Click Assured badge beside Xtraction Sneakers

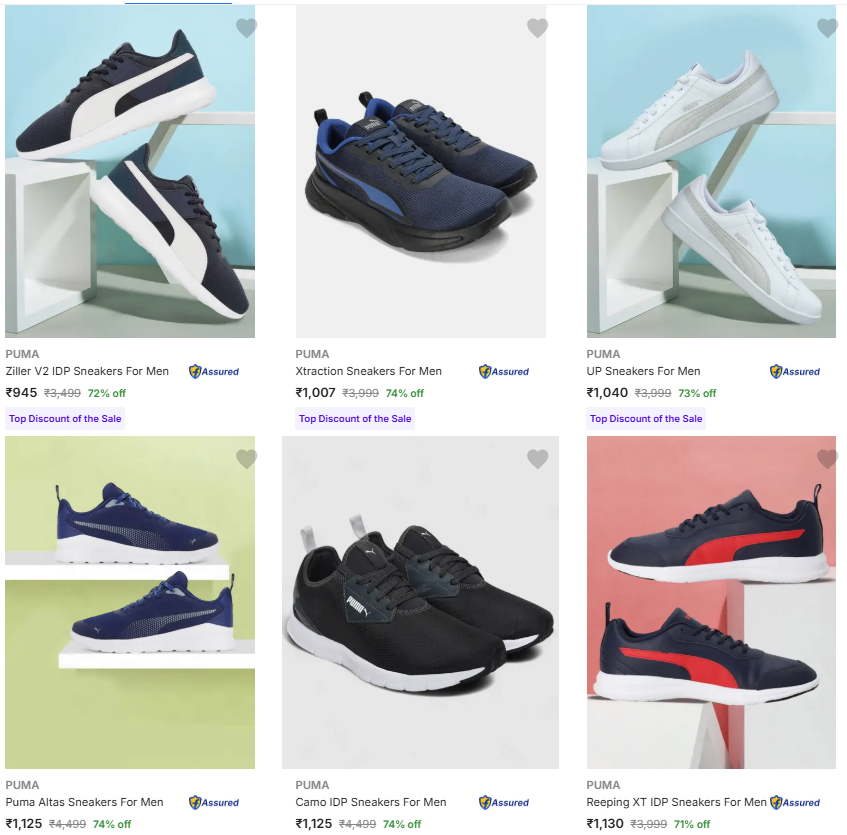(504, 371)
